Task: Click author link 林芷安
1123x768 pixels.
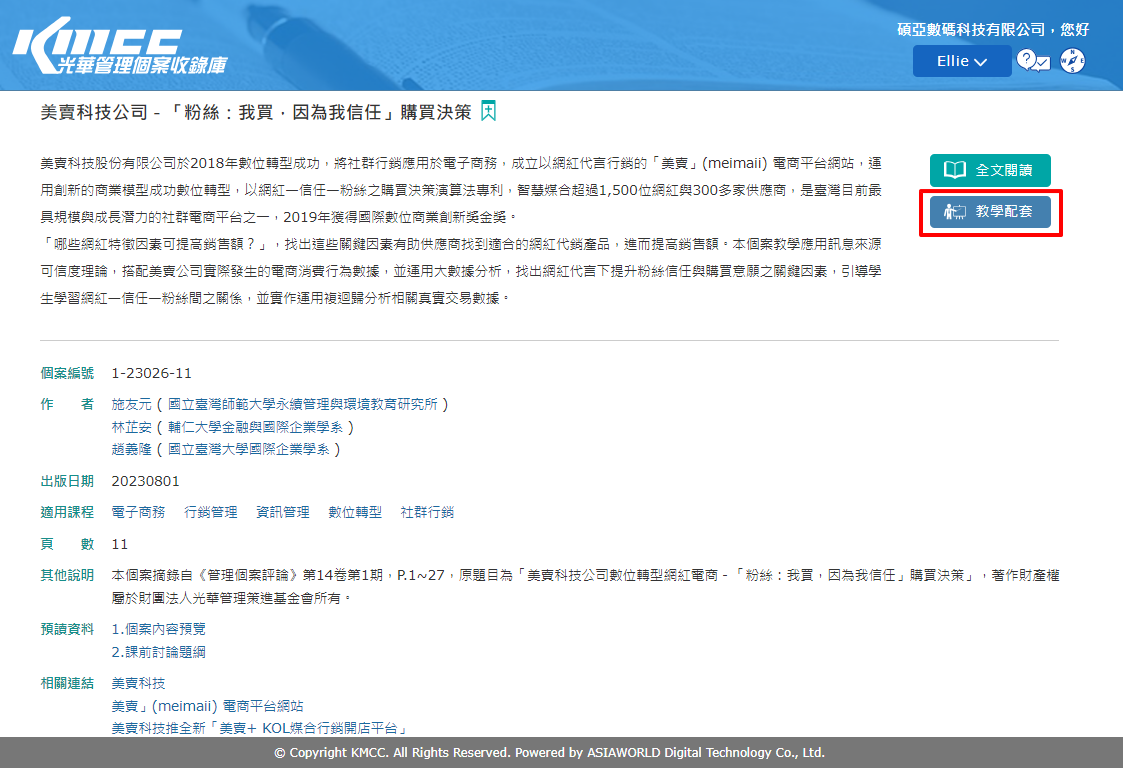Action: (131, 427)
